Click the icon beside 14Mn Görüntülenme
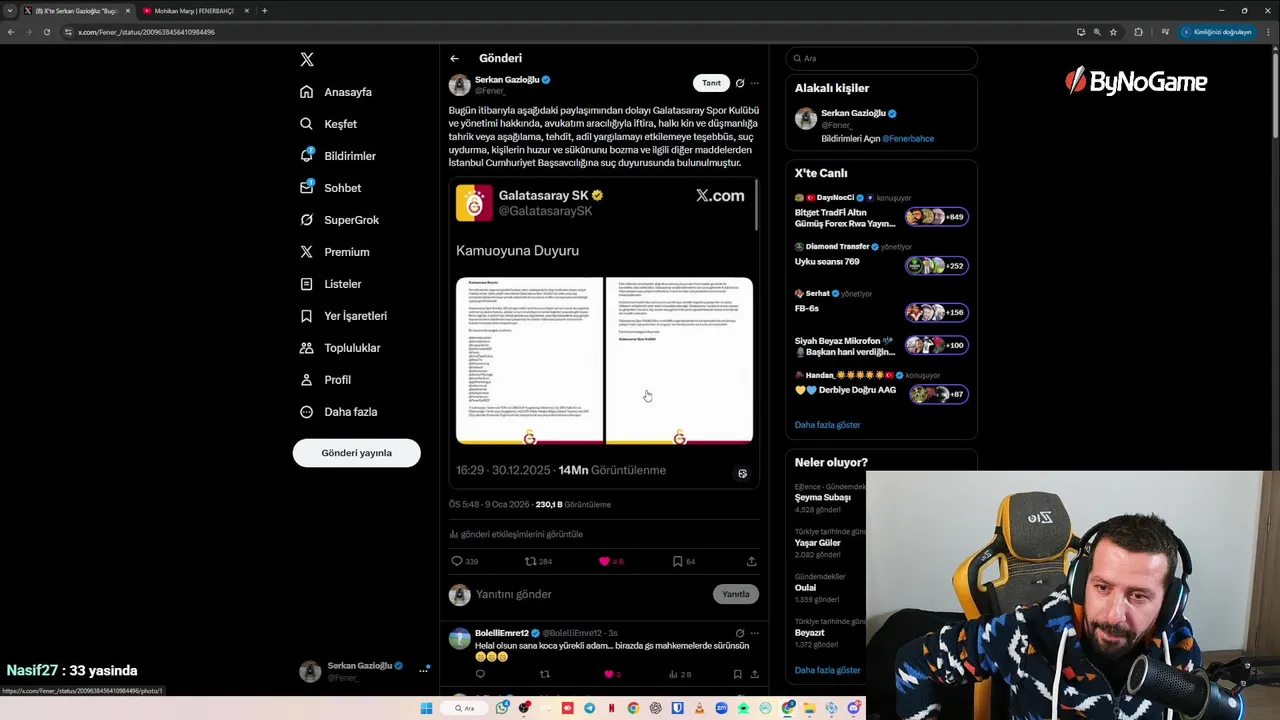1280x720 pixels. [x=742, y=474]
